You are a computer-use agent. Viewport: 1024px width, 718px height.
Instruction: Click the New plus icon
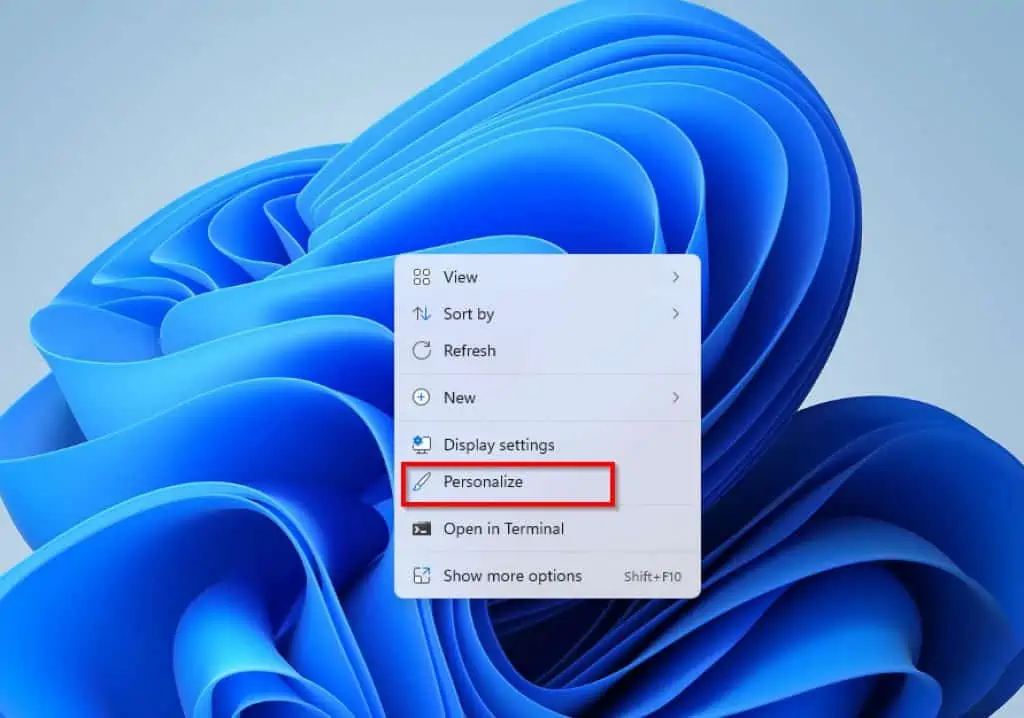[423, 398]
